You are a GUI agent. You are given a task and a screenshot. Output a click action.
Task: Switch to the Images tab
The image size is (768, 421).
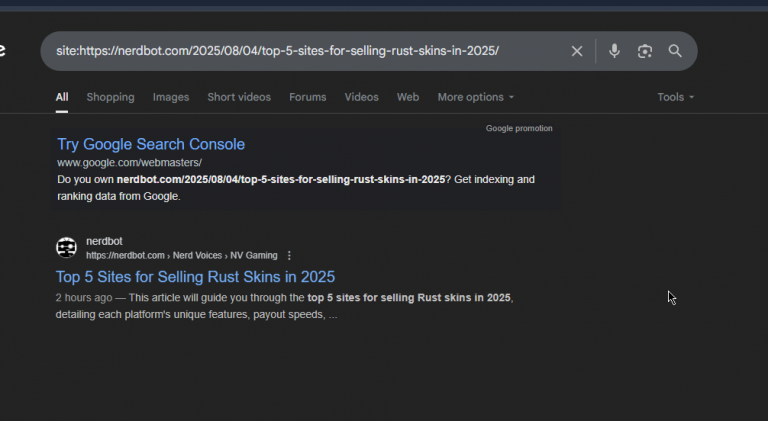[170, 97]
